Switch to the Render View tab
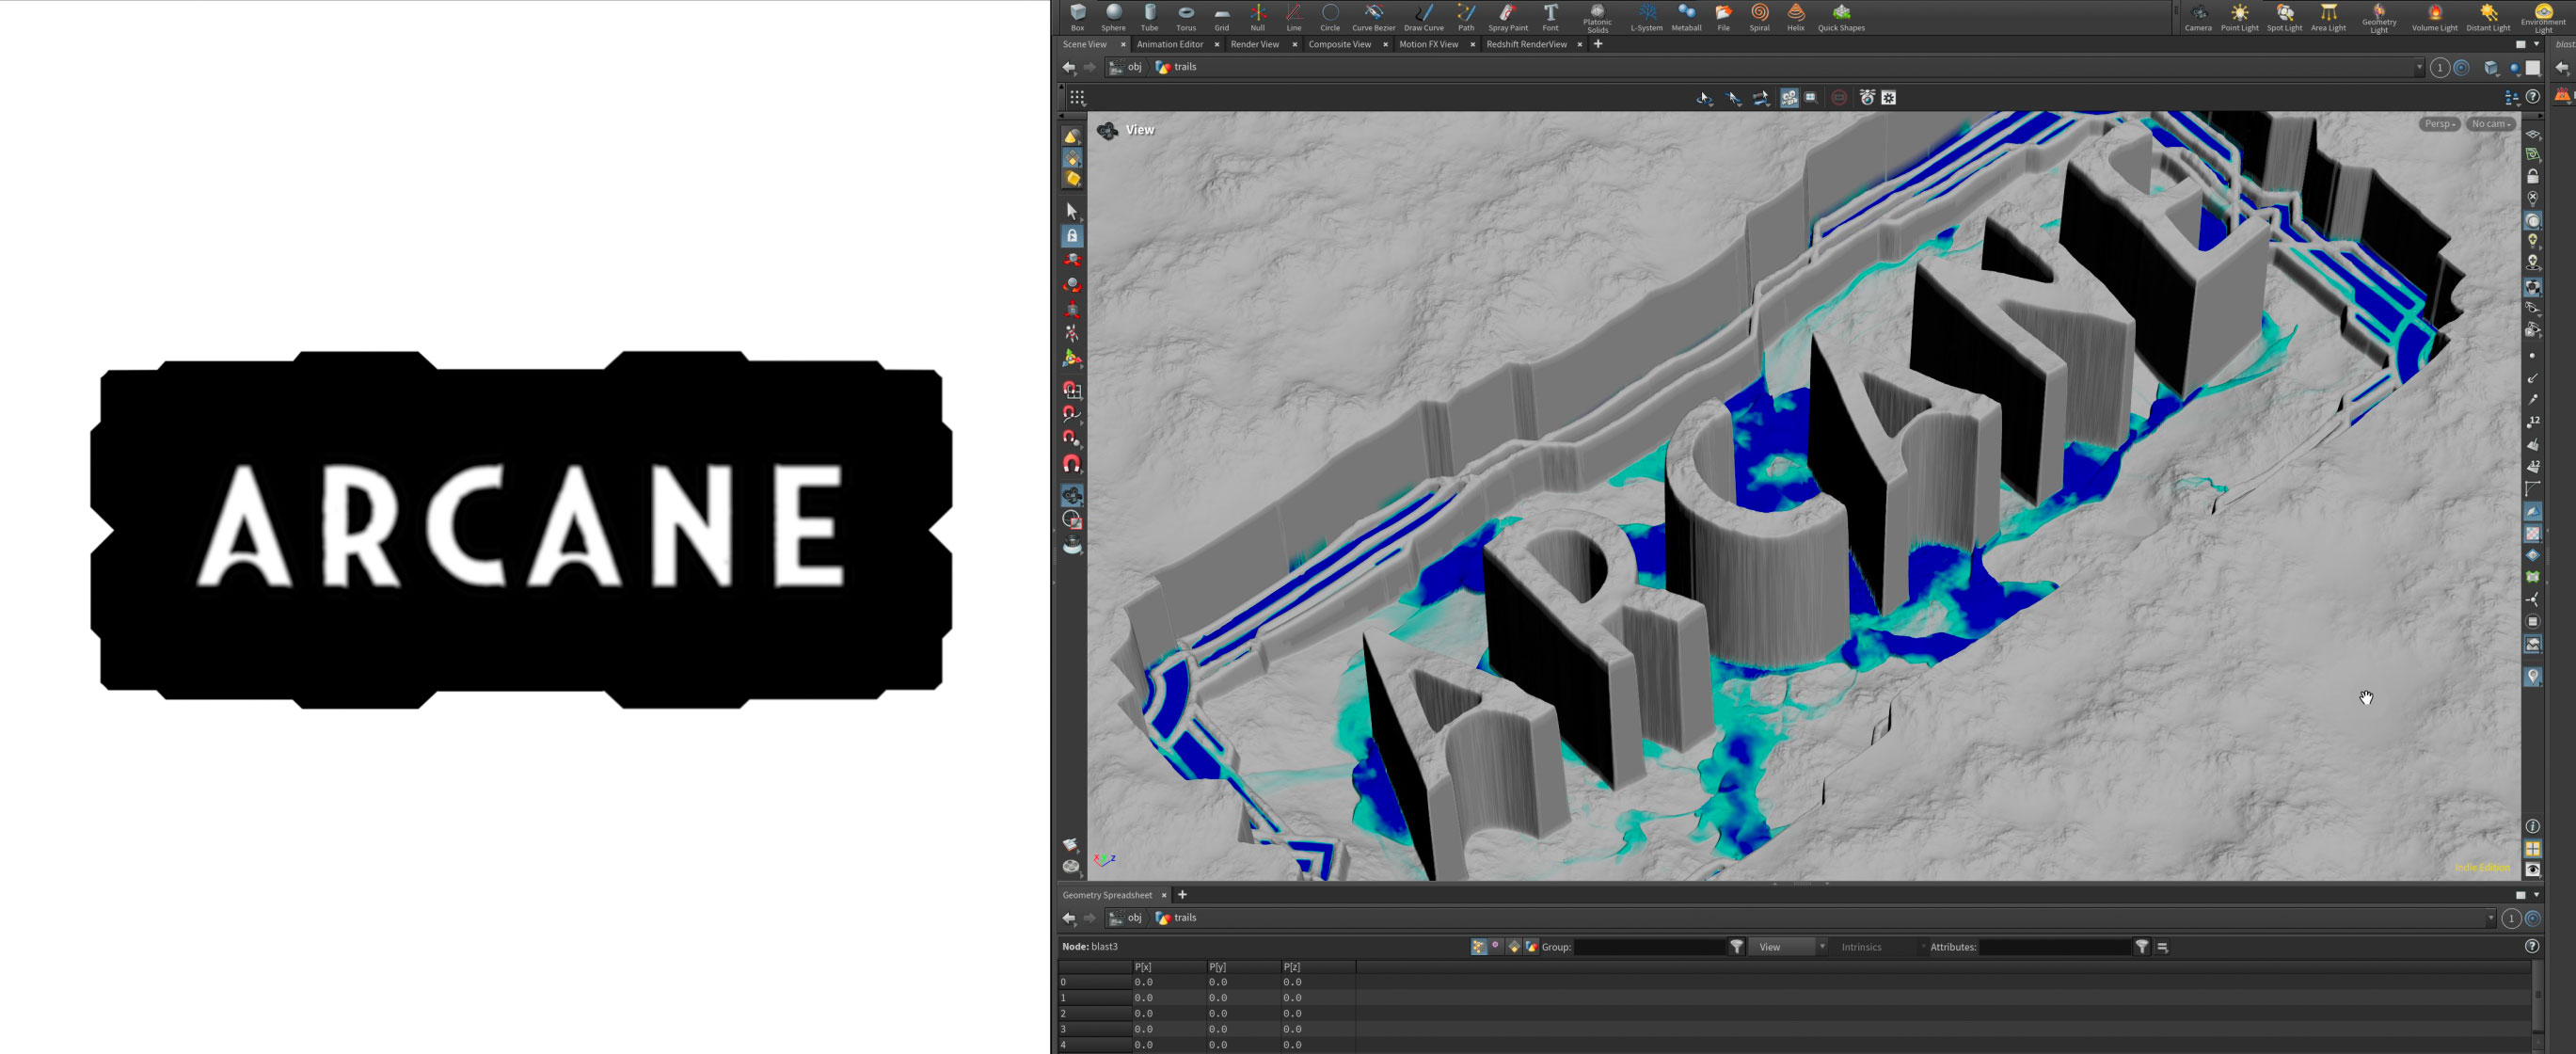This screenshot has width=2576, height=1054. click(x=1254, y=44)
